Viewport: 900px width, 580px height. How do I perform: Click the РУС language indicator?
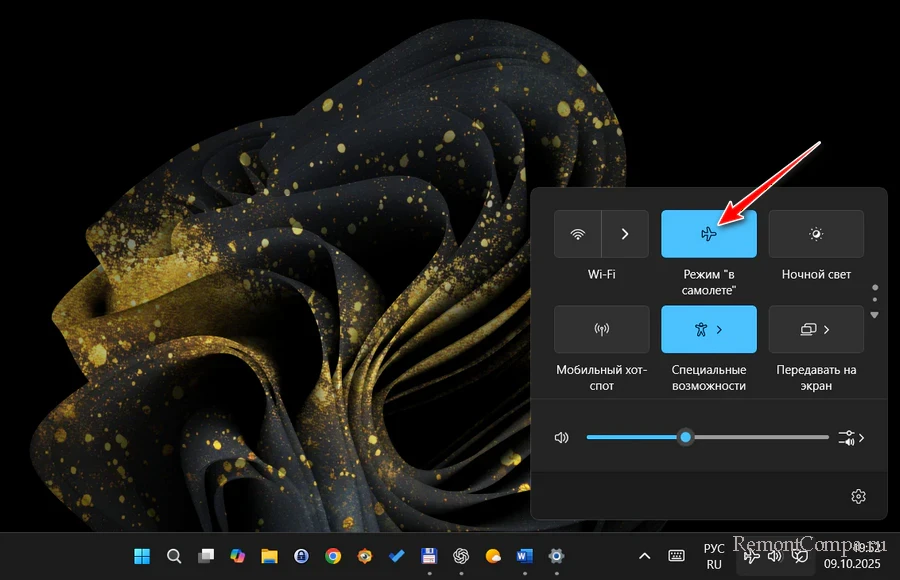714,556
